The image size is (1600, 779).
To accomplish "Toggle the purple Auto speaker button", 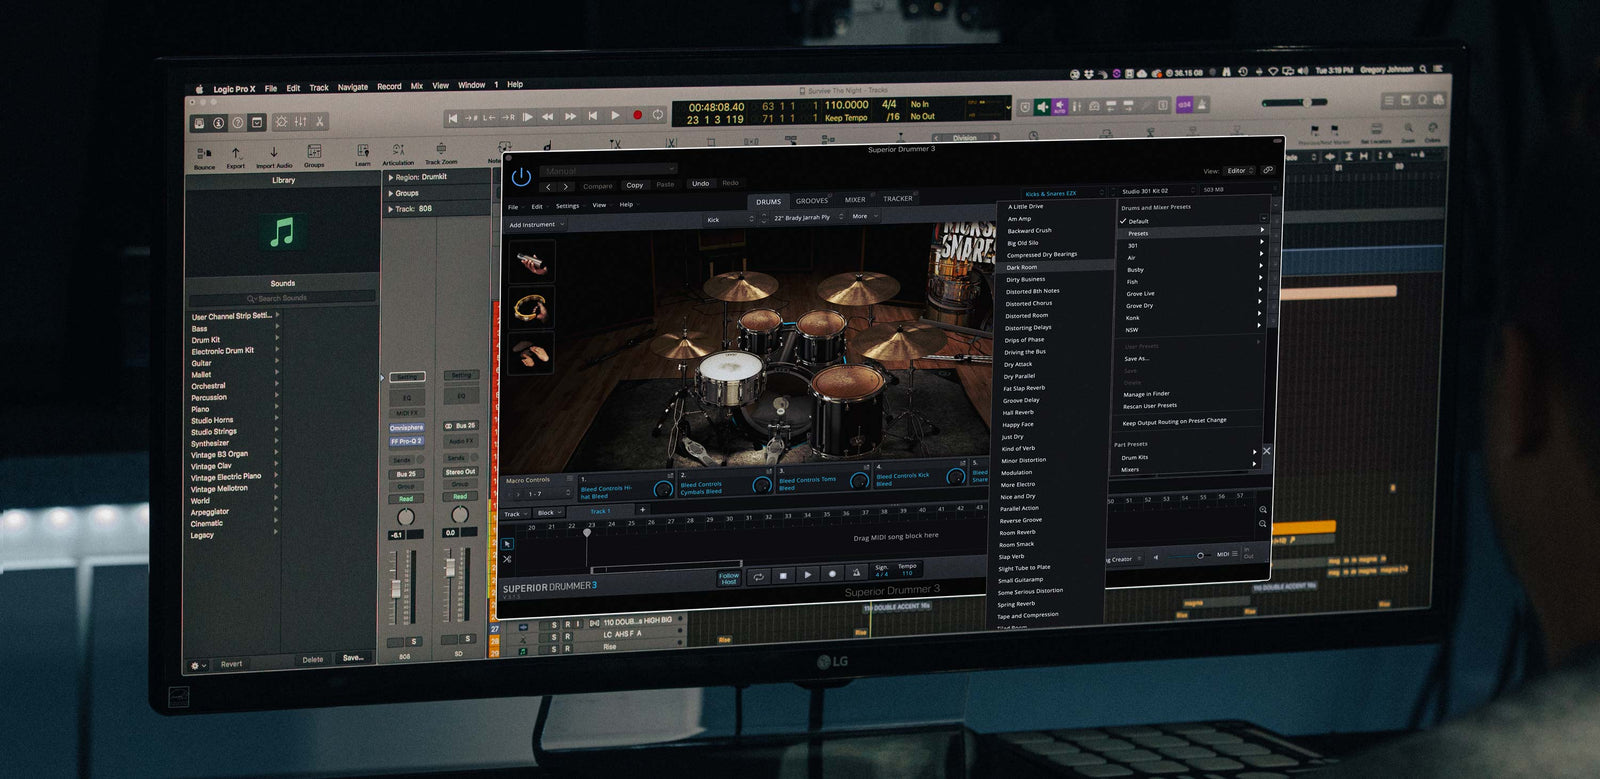I will coord(1060,106).
